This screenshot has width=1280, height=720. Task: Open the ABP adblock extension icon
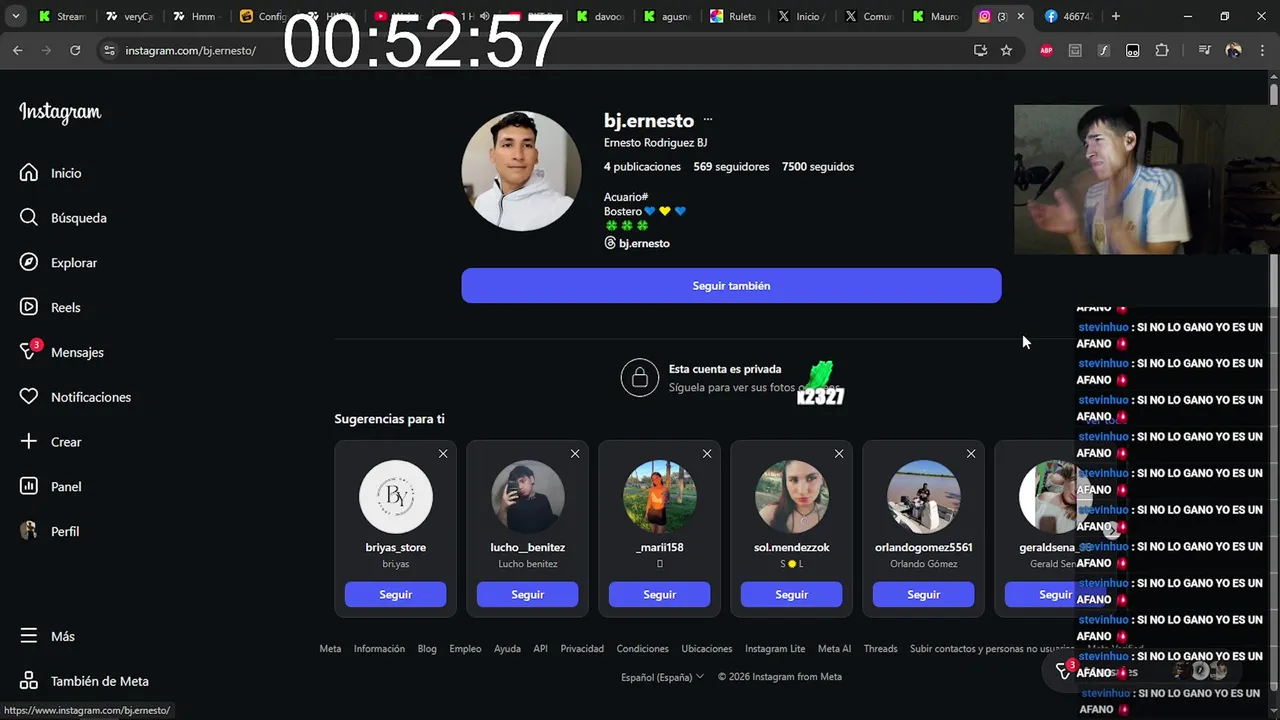[1046, 50]
